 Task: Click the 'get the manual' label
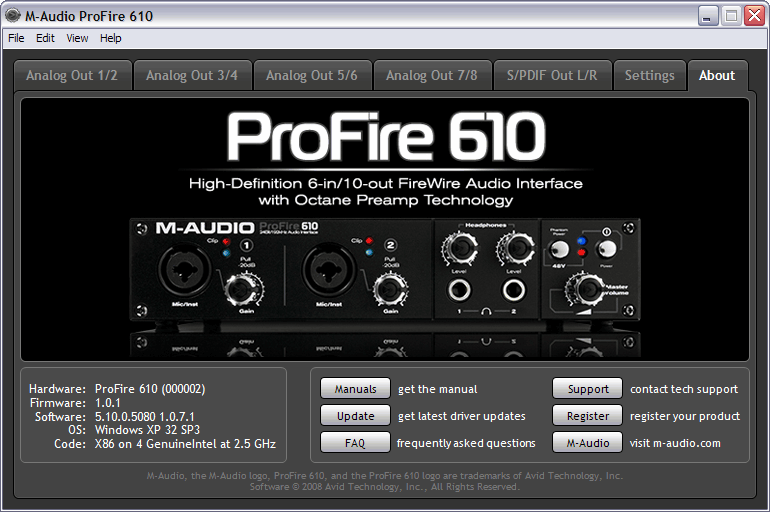pyautogui.click(x=438, y=389)
